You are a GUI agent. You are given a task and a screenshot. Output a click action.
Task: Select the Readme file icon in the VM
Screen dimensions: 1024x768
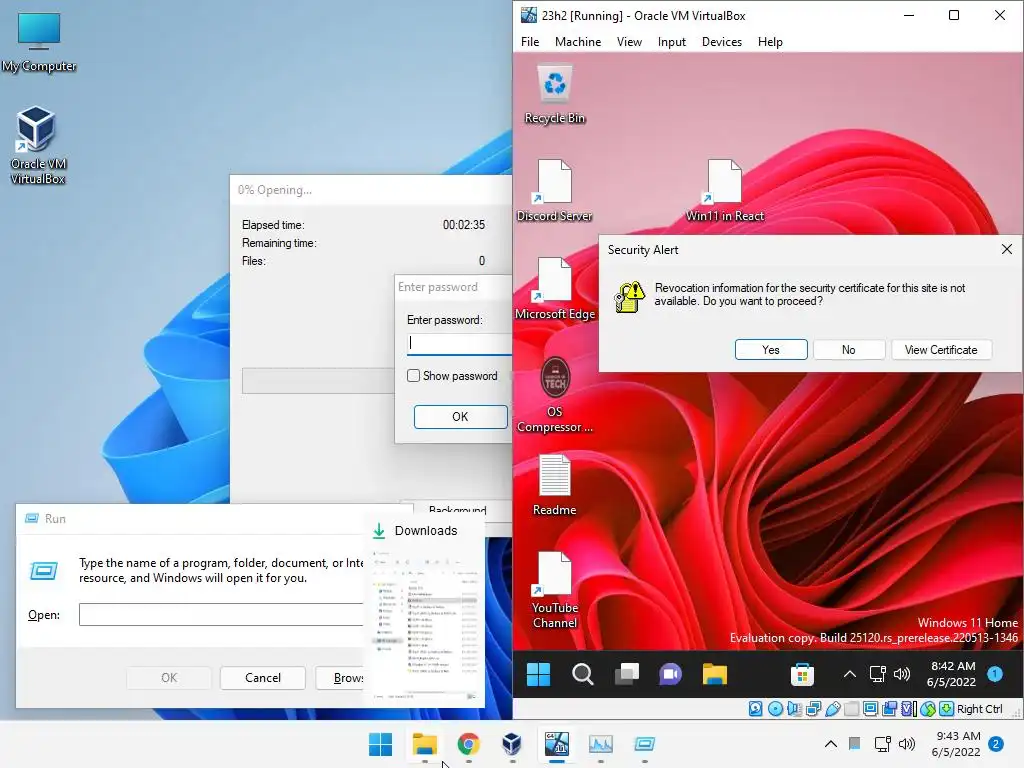(x=554, y=485)
